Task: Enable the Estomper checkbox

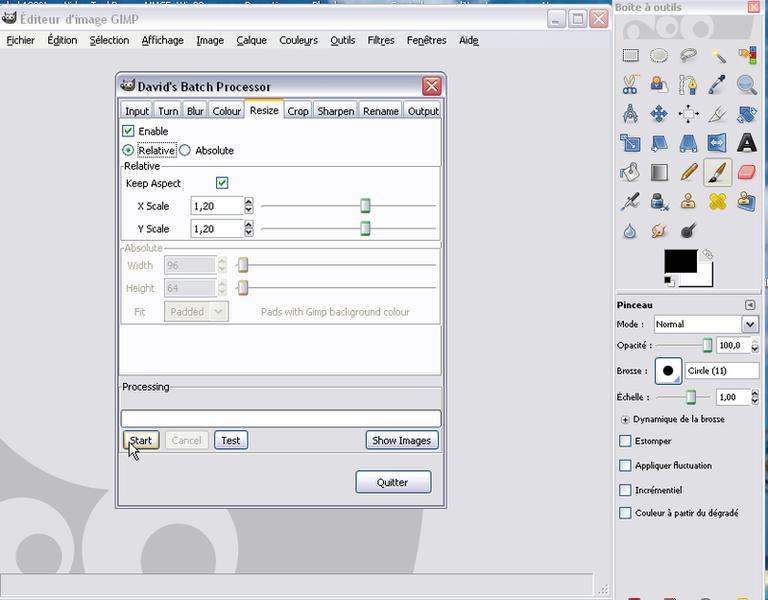Action: tap(625, 441)
